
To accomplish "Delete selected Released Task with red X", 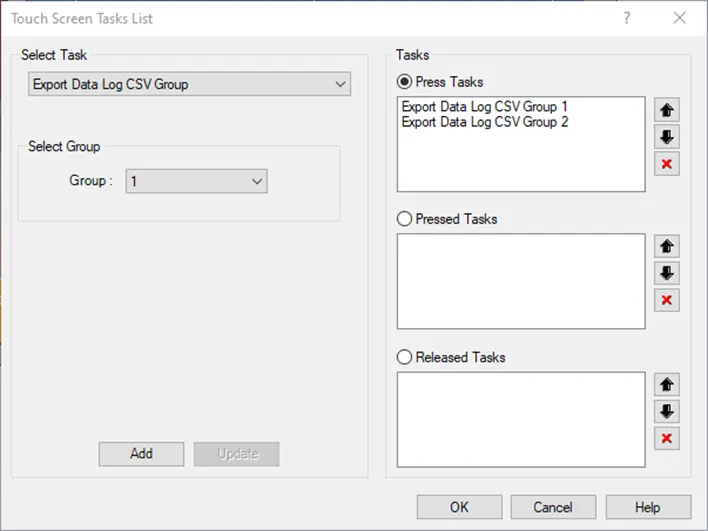I will (x=666, y=438).
